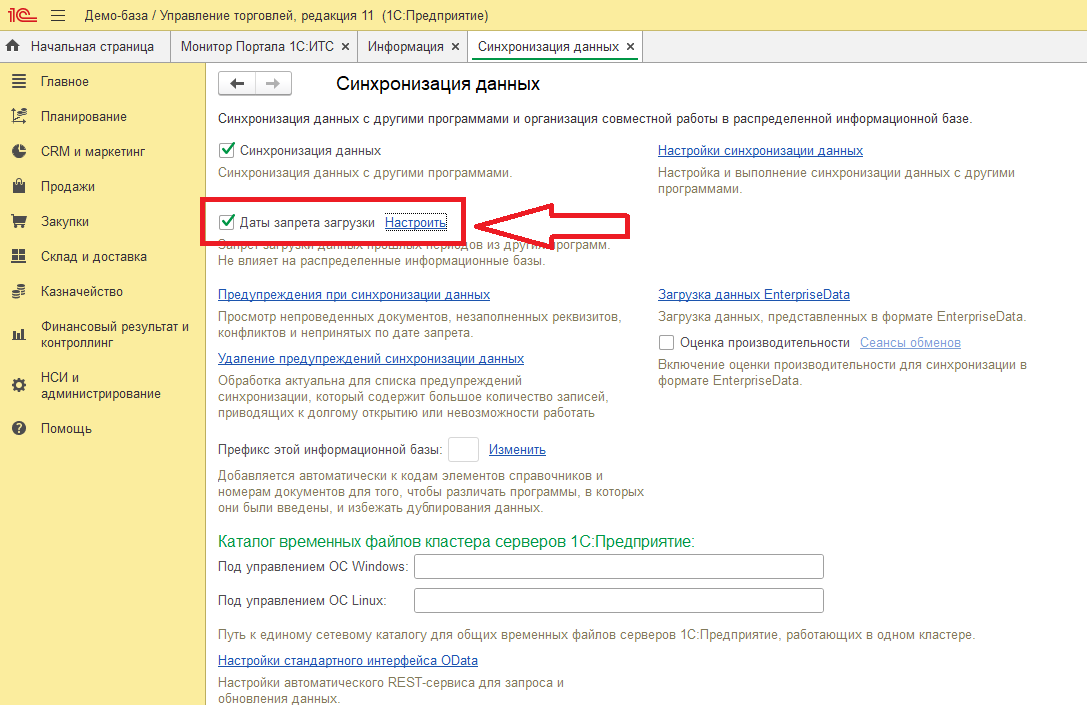Image resolution: width=1087 pixels, height=705 pixels.
Task: Open the Настройки синхронизации данных link
Action: pos(760,150)
